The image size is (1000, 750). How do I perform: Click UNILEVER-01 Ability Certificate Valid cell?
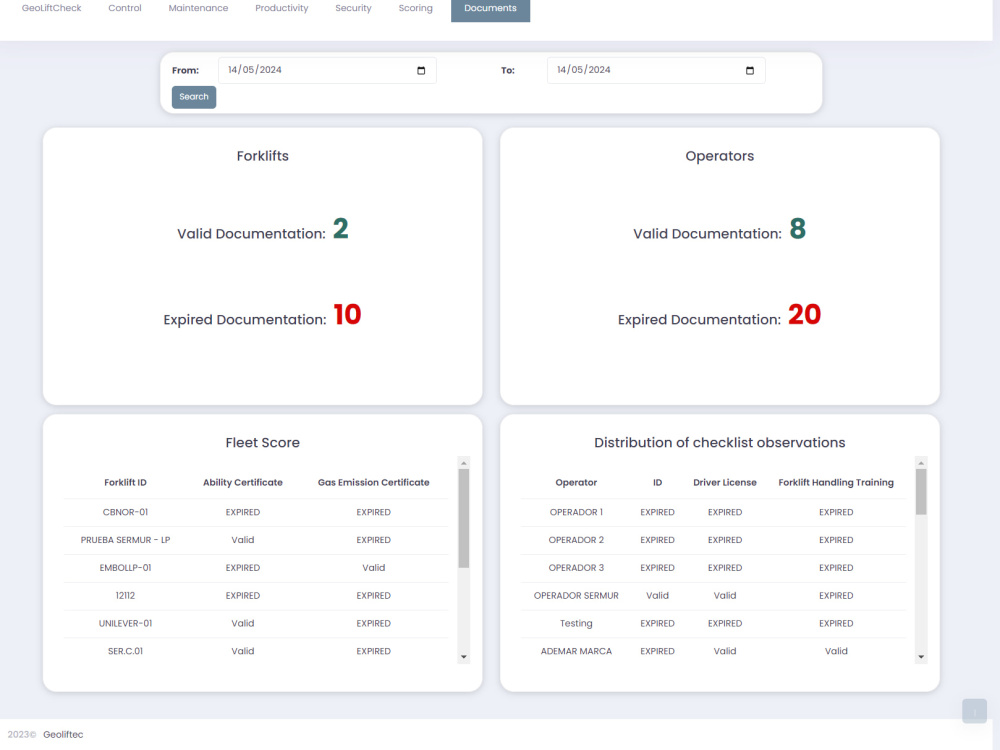tap(243, 623)
